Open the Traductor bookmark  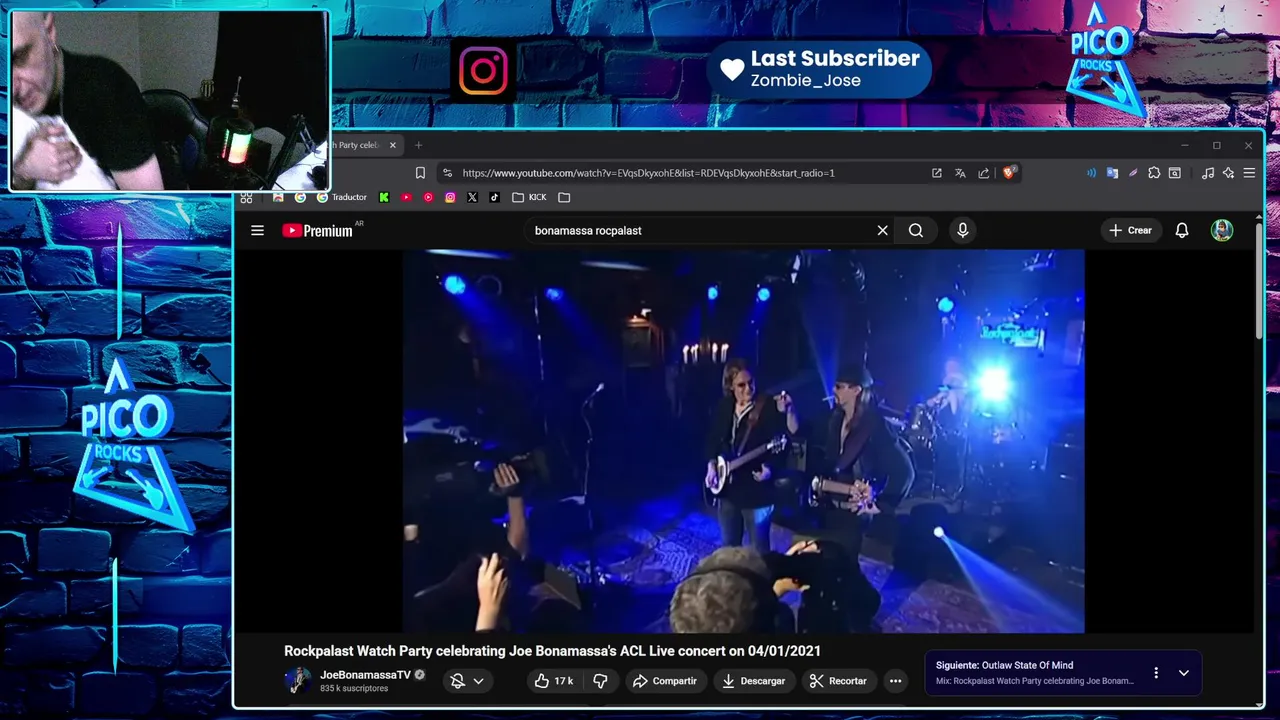[341, 197]
